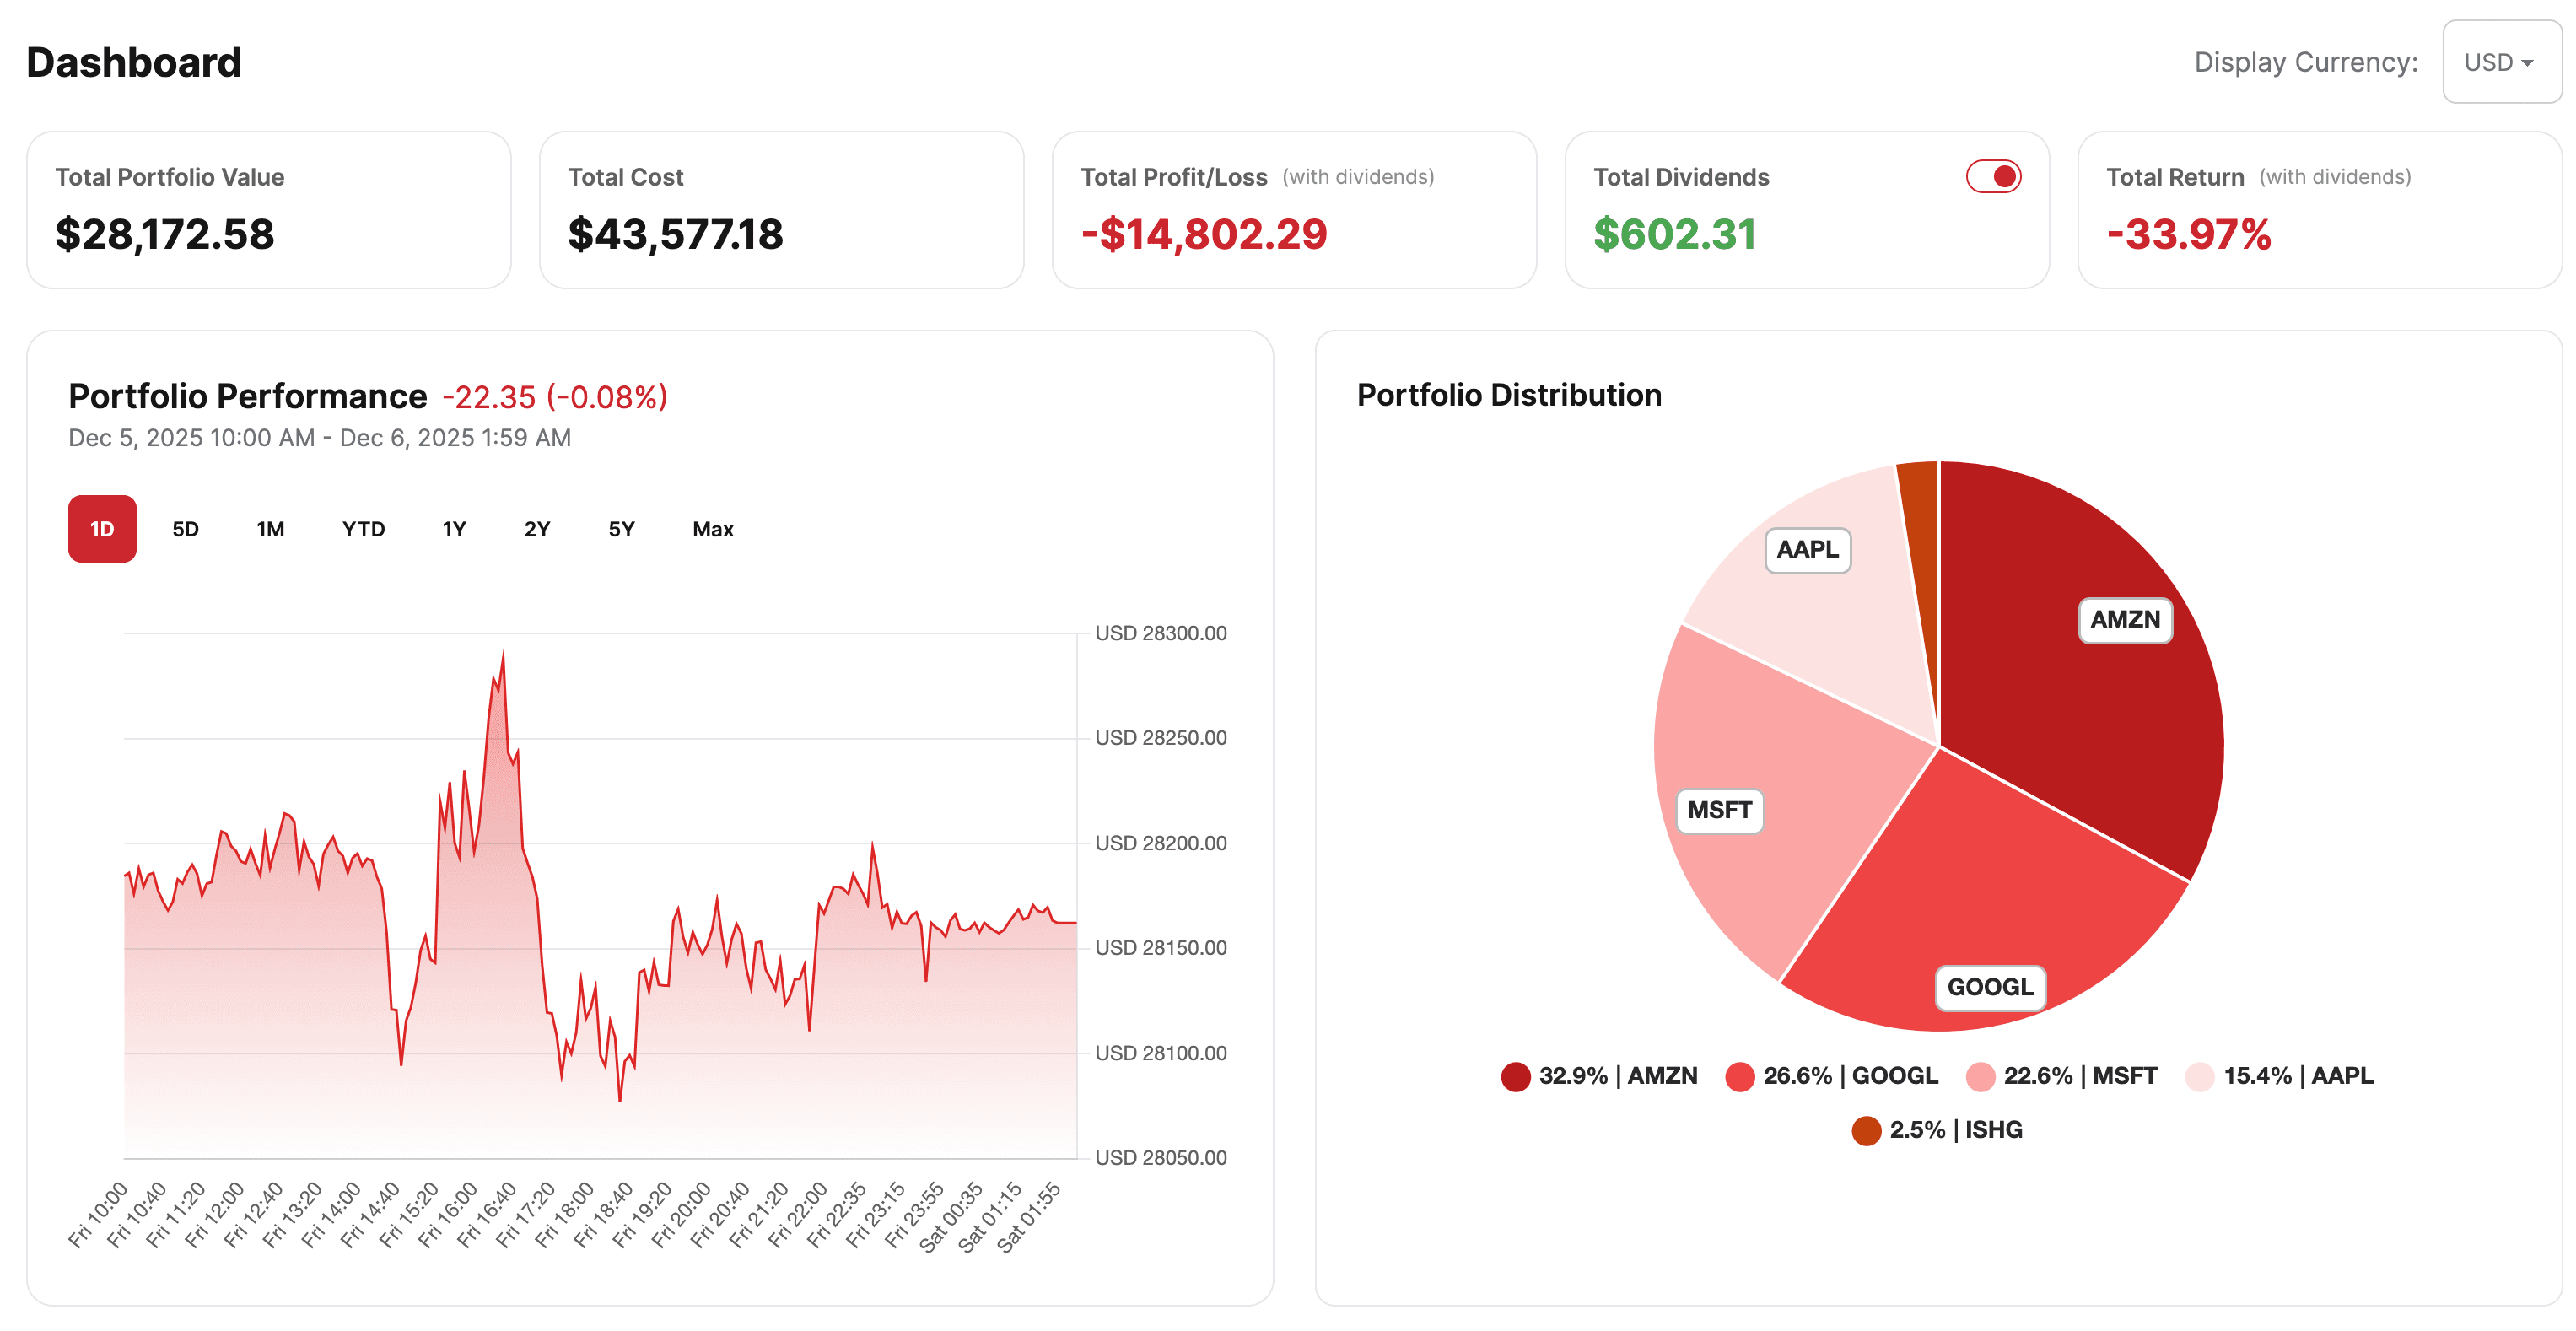The width and height of the screenshot is (2576, 1331).
Task: Select the 5Y time range
Action: (620, 529)
